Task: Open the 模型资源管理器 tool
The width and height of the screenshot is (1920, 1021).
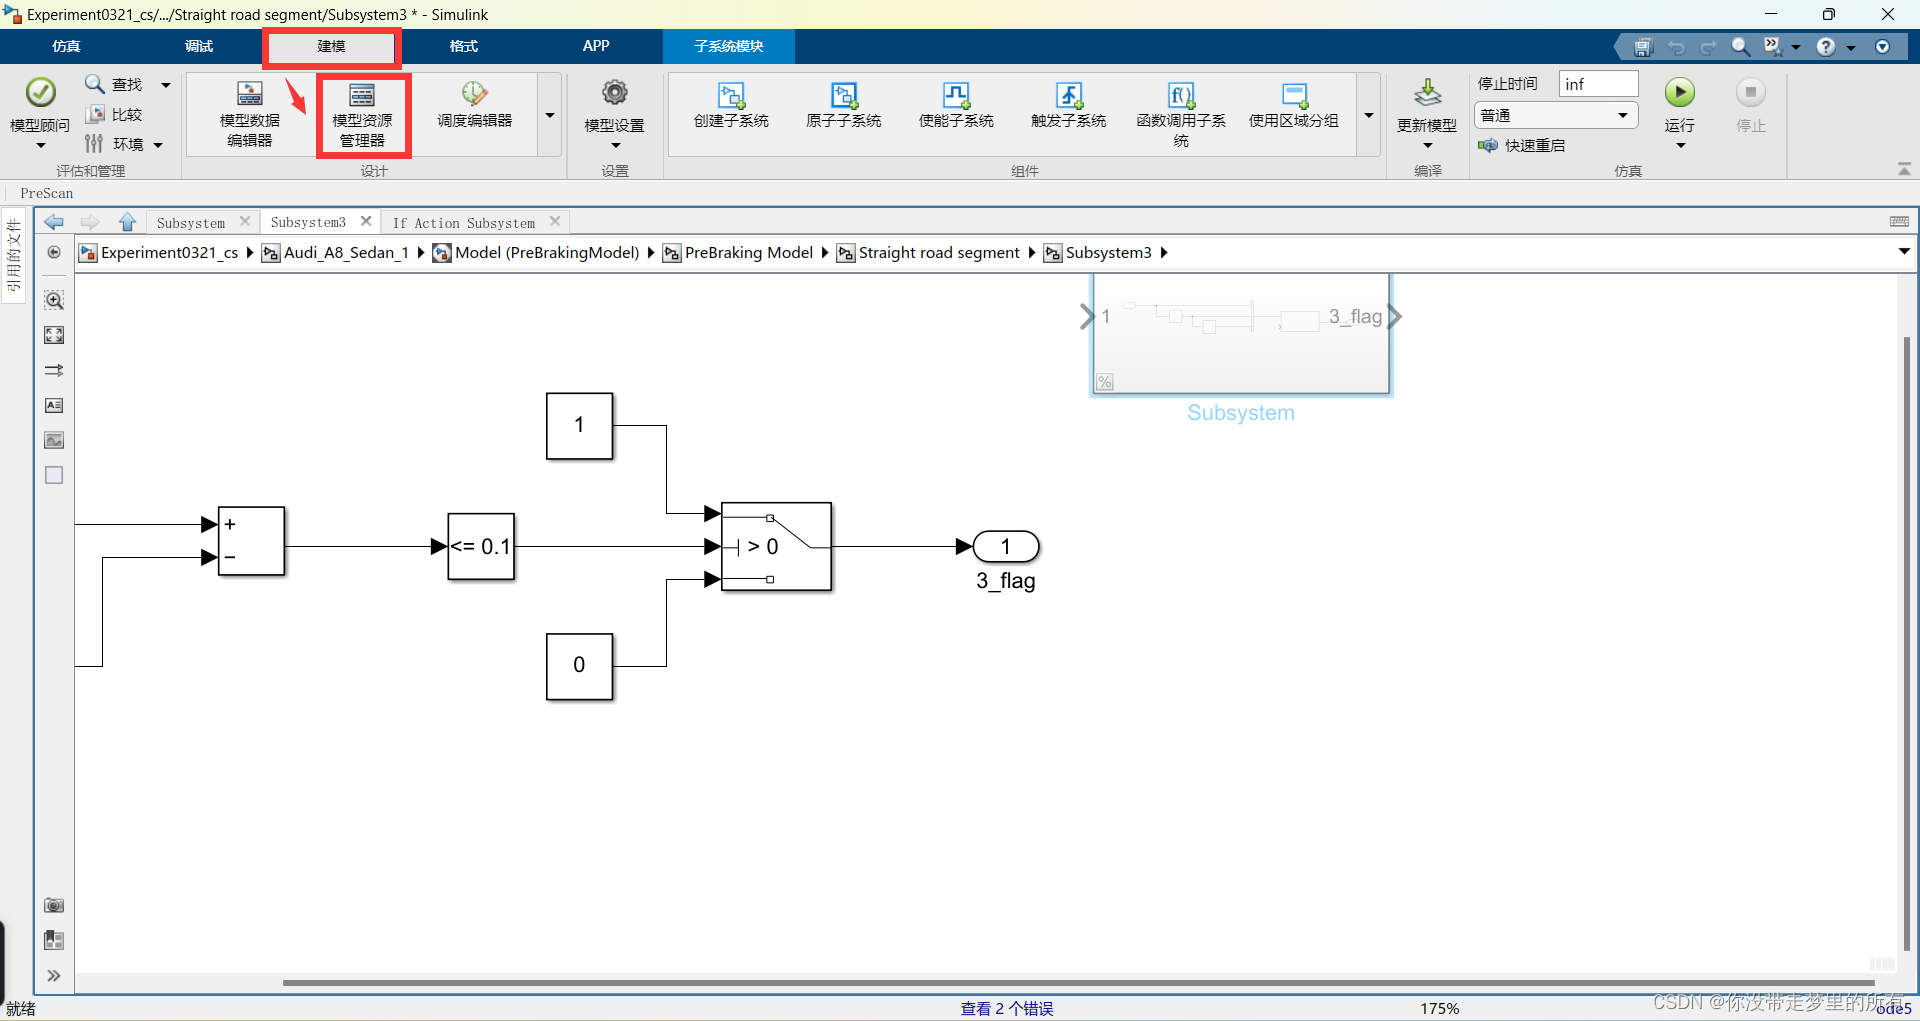Action: tap(362, 113)
